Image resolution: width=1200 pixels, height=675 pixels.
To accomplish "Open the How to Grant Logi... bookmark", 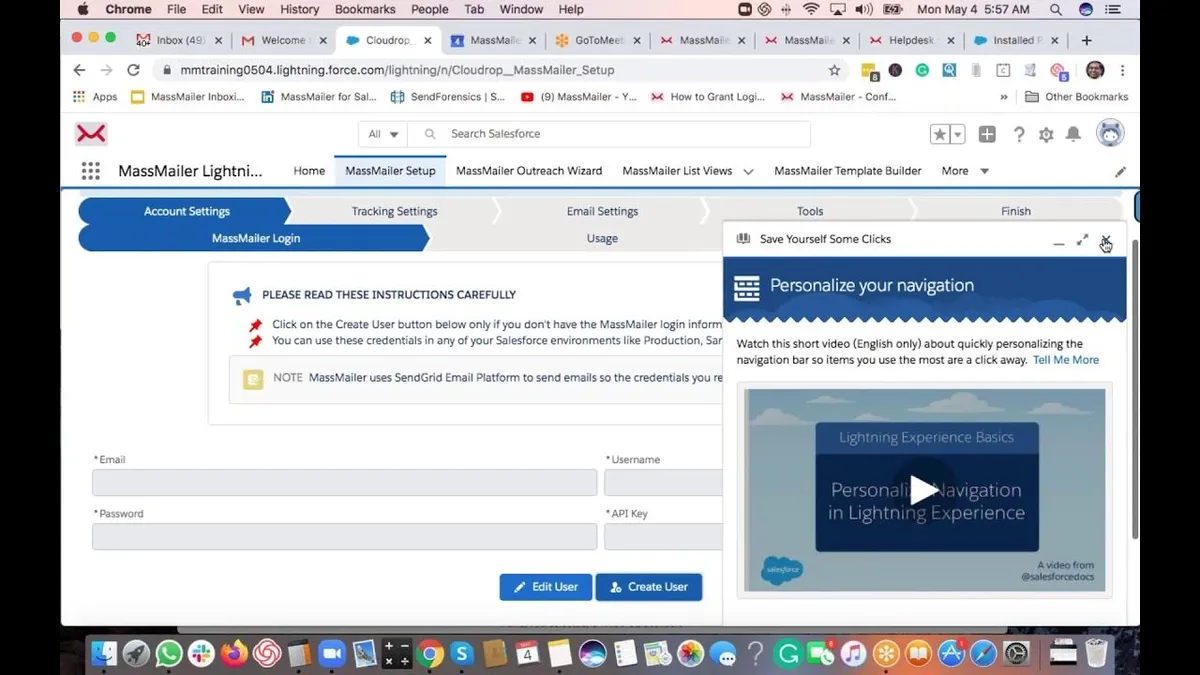I will pyautogui.click(x=707, y=97).
